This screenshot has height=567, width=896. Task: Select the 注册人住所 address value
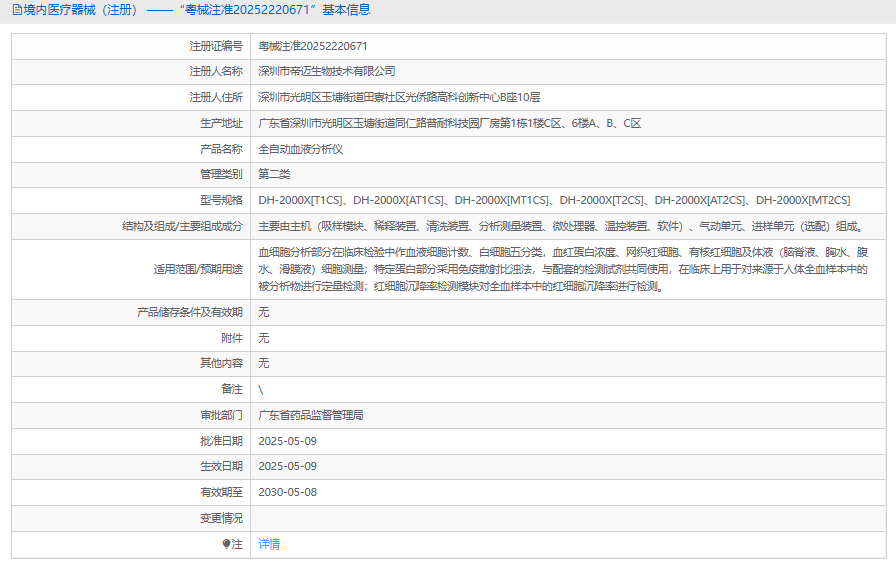coord(399,98)
